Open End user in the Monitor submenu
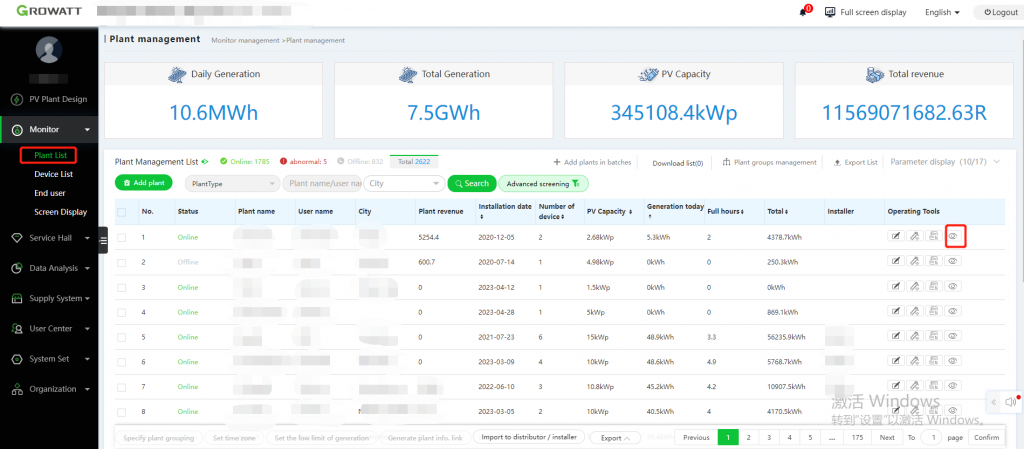Viewport: 1024px width, 449px height. (50, 193)
